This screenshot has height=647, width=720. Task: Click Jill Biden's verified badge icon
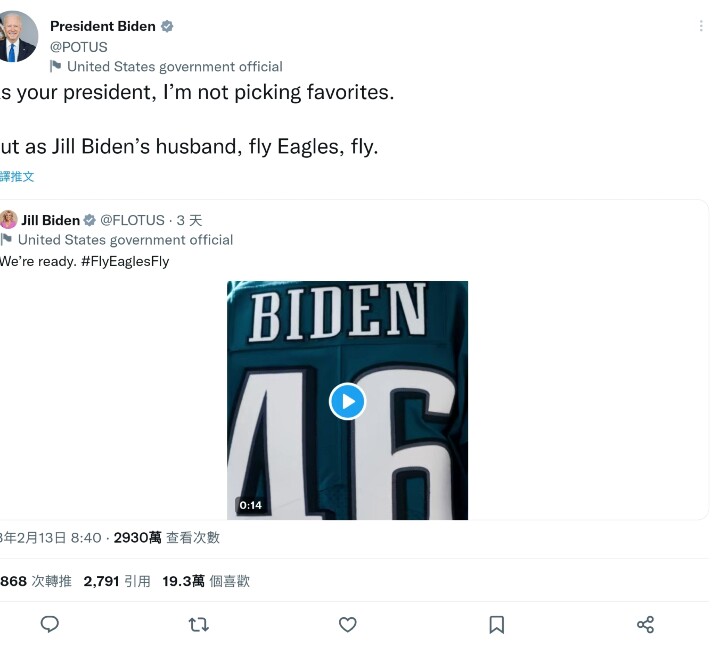click(89, 220)
